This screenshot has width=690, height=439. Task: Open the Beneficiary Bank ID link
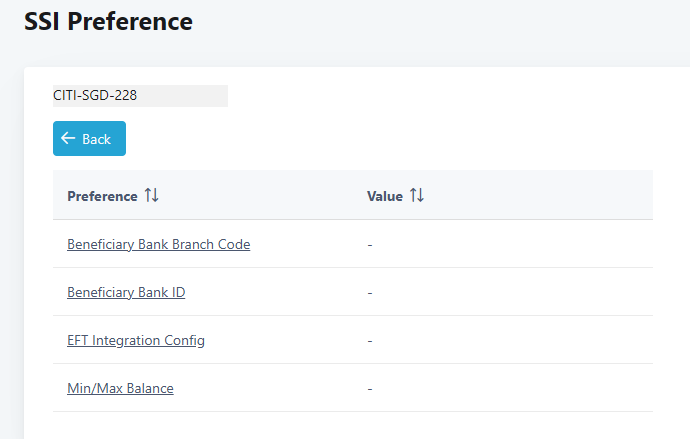click(126, 292)
